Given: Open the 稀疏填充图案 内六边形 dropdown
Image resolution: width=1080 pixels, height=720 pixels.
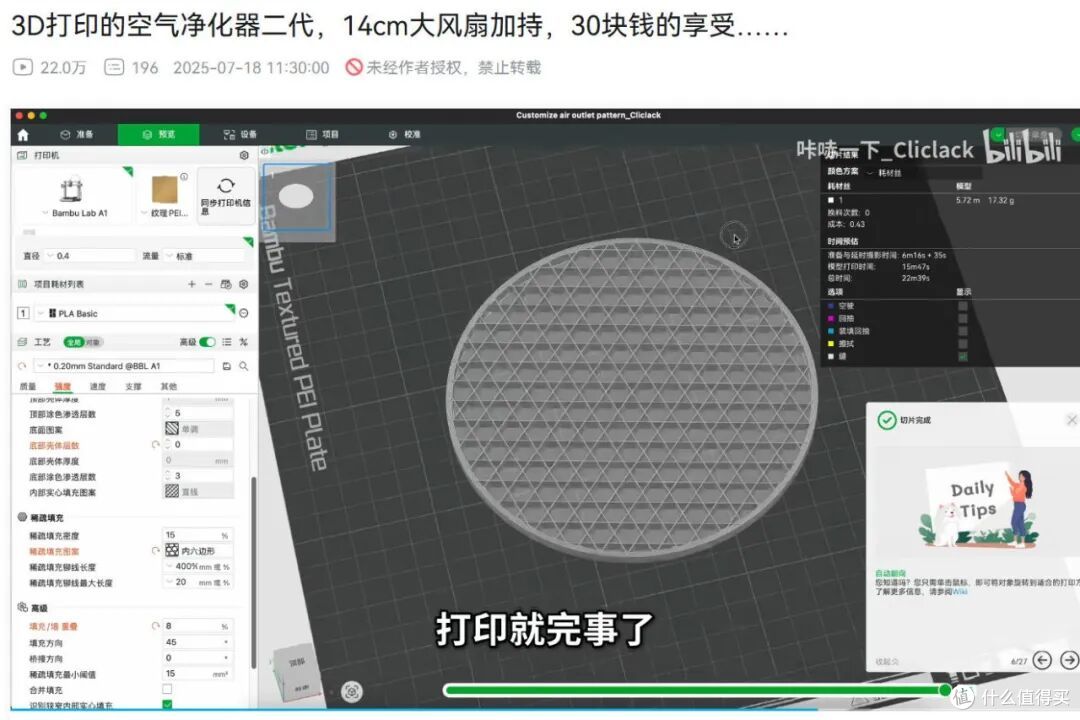Looking at the screenshot, I should tap(198, 551).
